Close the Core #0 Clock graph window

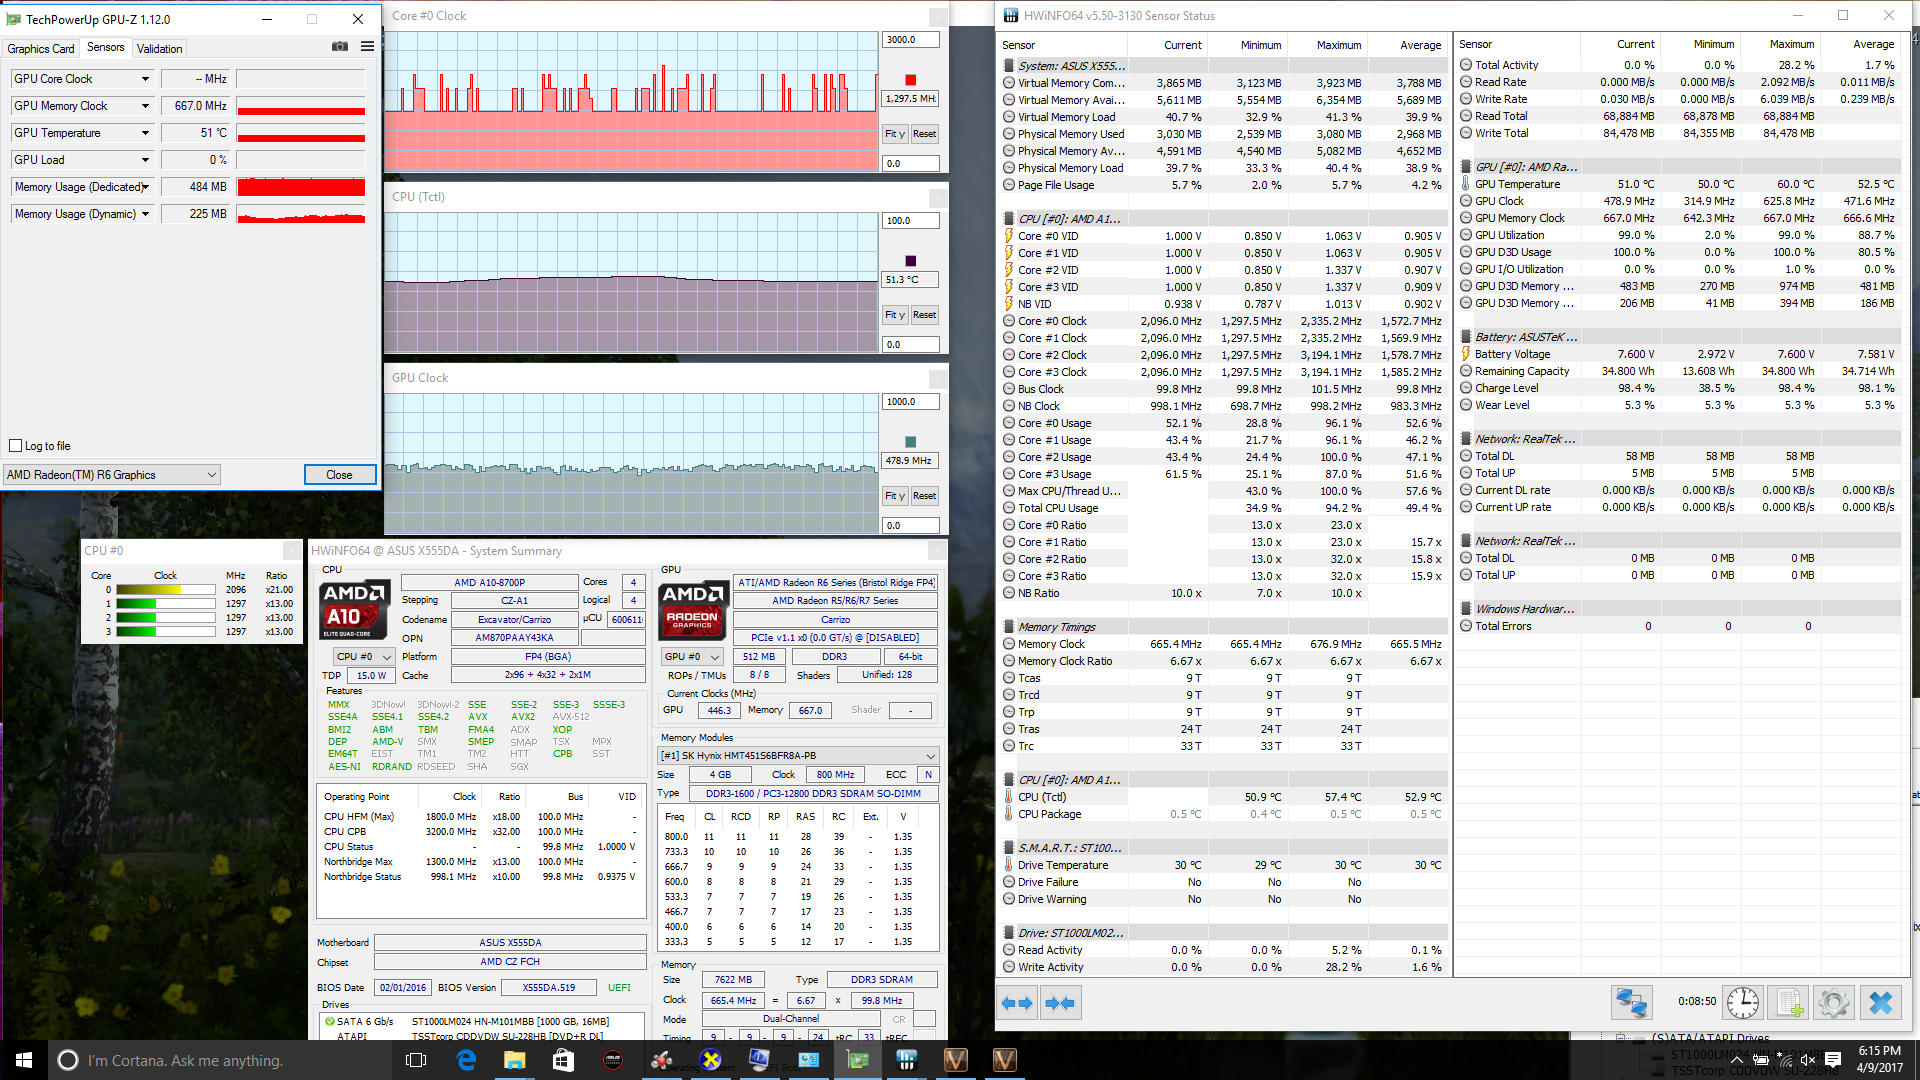pos(938,17)
